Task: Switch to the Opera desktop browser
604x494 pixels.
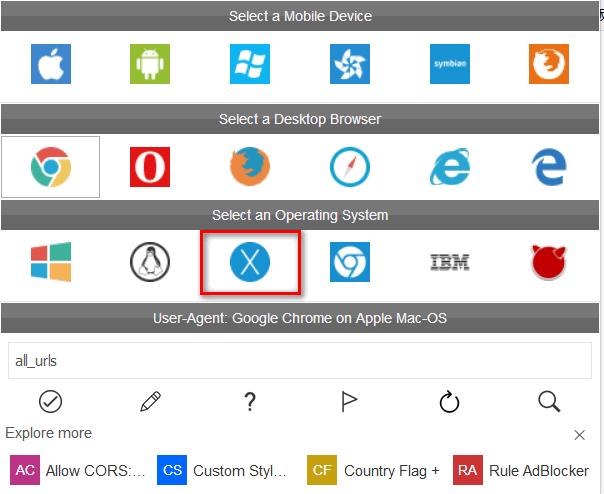Action: point(150,167)
